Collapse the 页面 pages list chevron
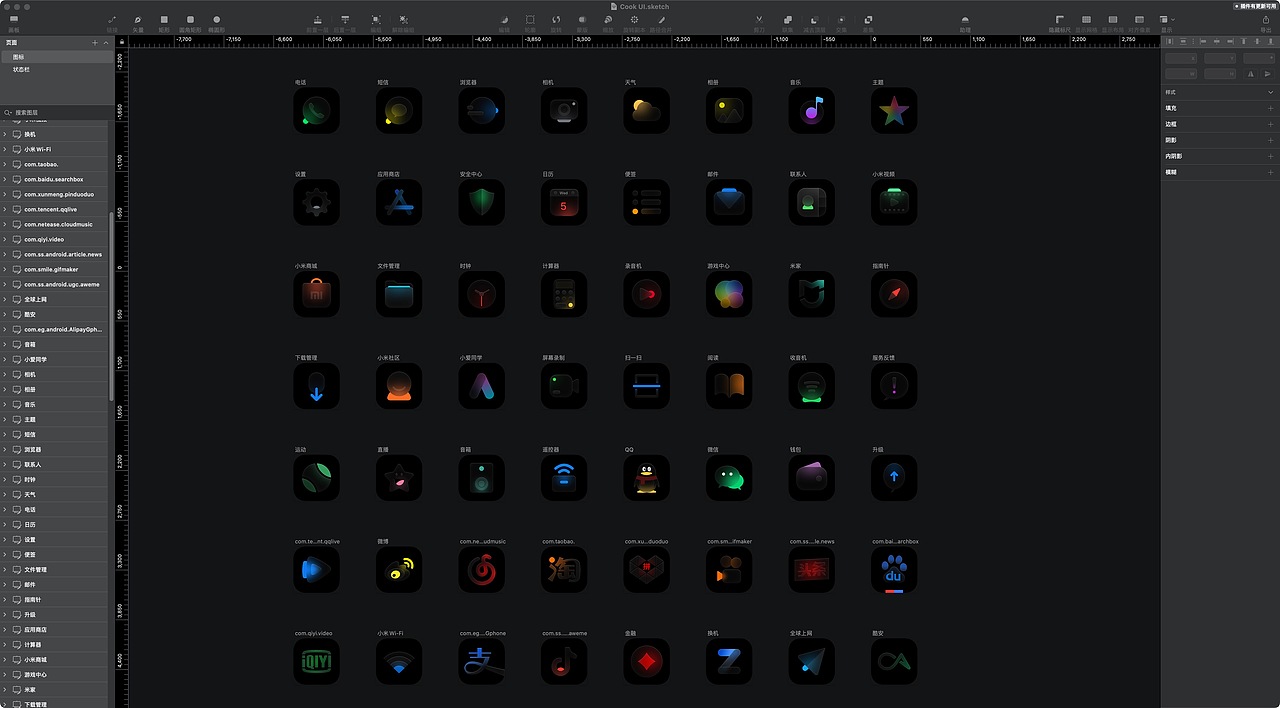1280x708 pixels. coord(106,43)
